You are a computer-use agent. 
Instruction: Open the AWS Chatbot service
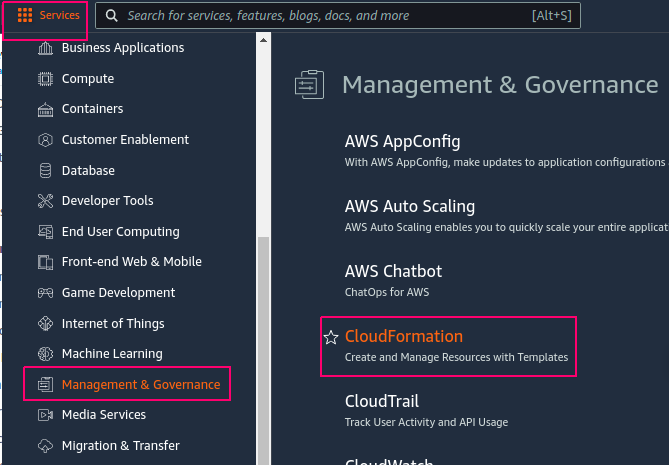click(393, 271)
